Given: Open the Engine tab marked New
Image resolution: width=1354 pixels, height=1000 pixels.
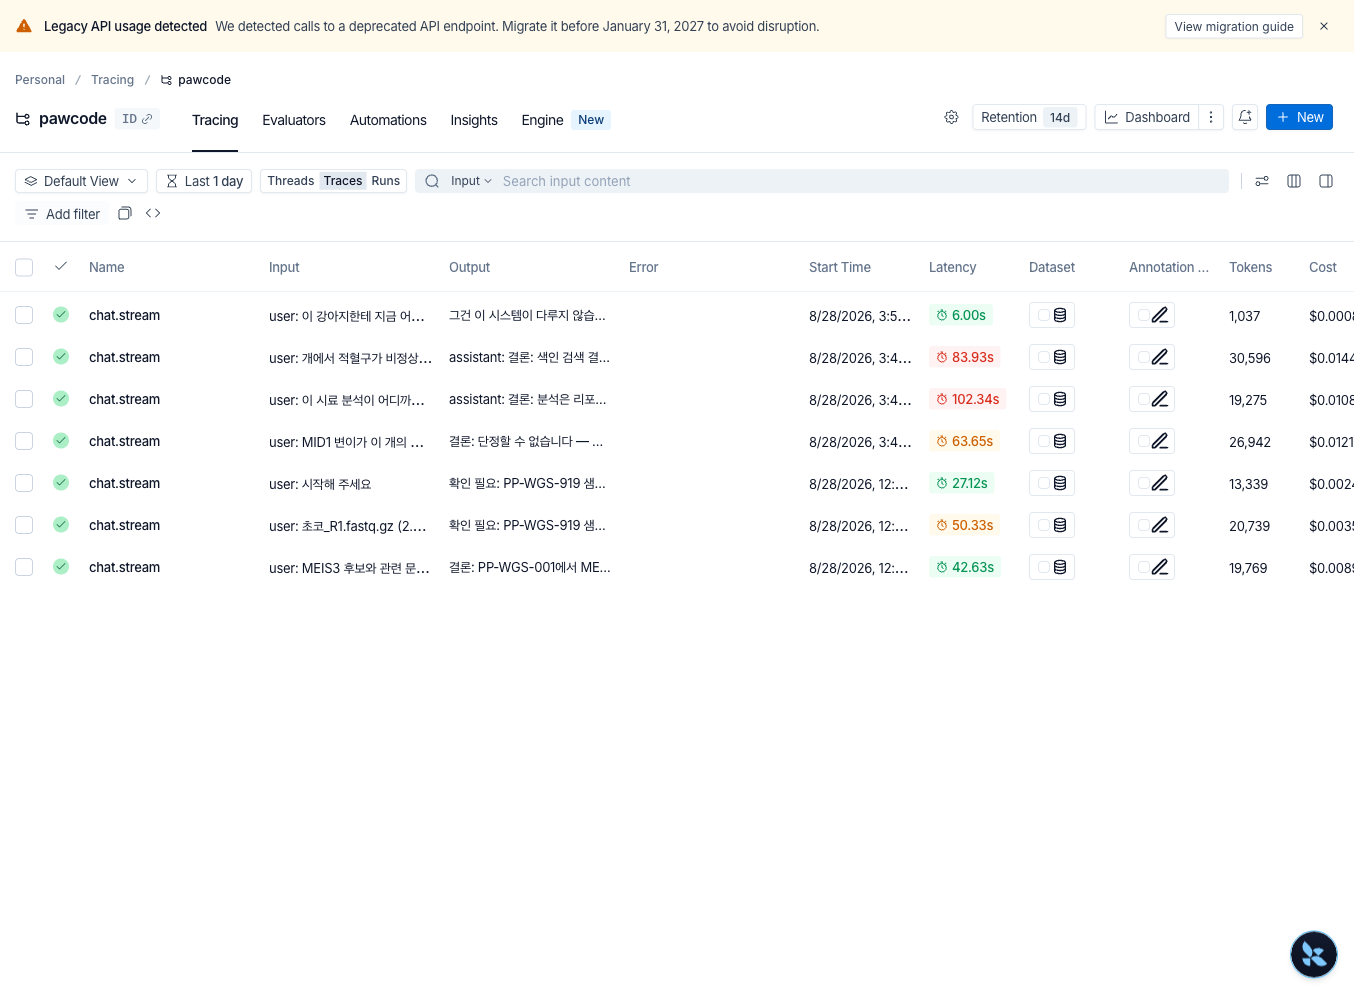Looking at the screenshot, I should 565,120.
